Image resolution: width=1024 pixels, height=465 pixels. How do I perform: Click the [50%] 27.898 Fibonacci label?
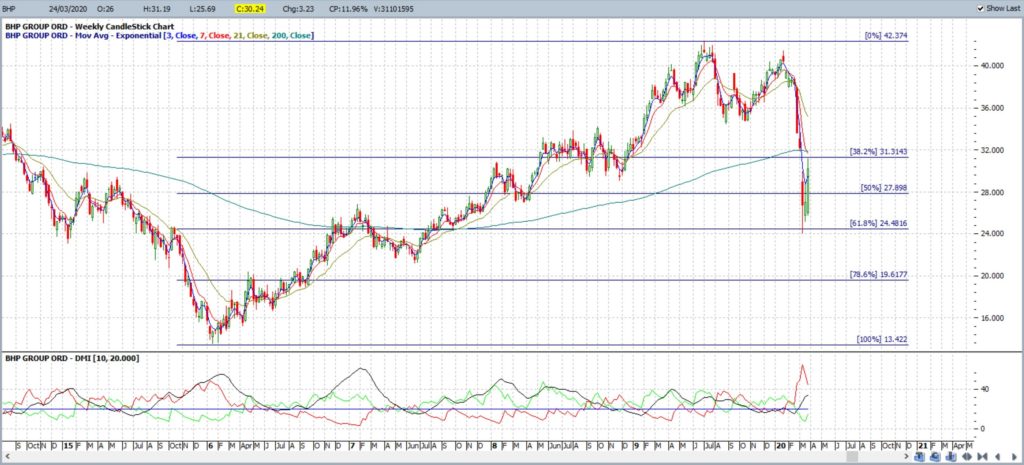pyautogui.click(x=884, y=188)
